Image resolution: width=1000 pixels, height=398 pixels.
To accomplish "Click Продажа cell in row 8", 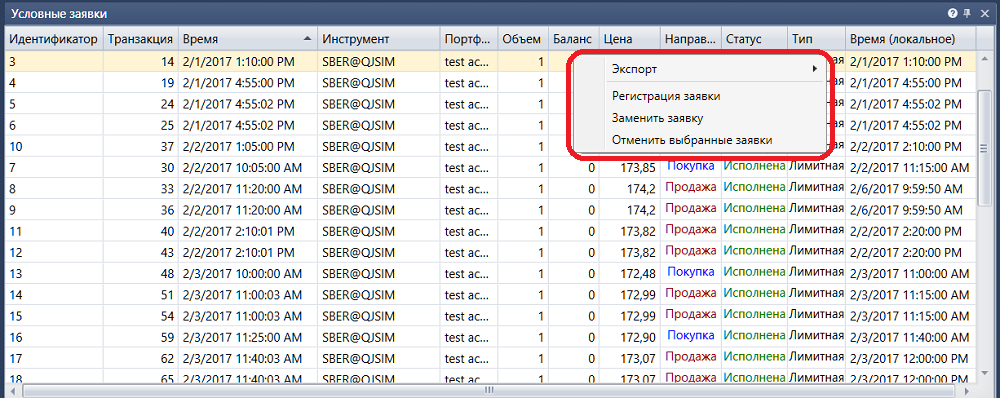I will pos(691,188).
